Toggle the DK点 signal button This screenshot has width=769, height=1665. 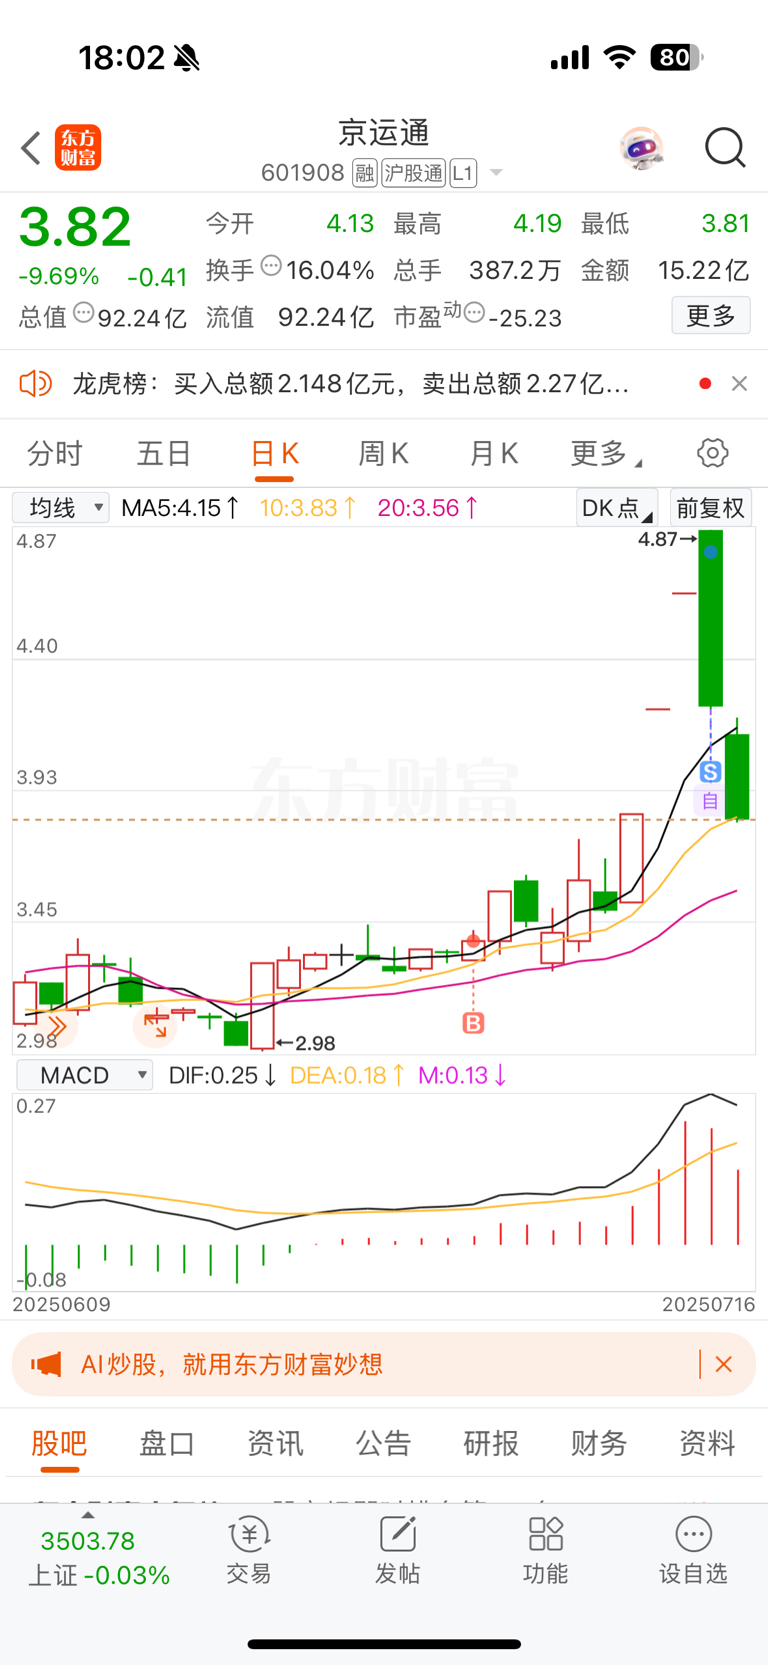pos(617,508)
